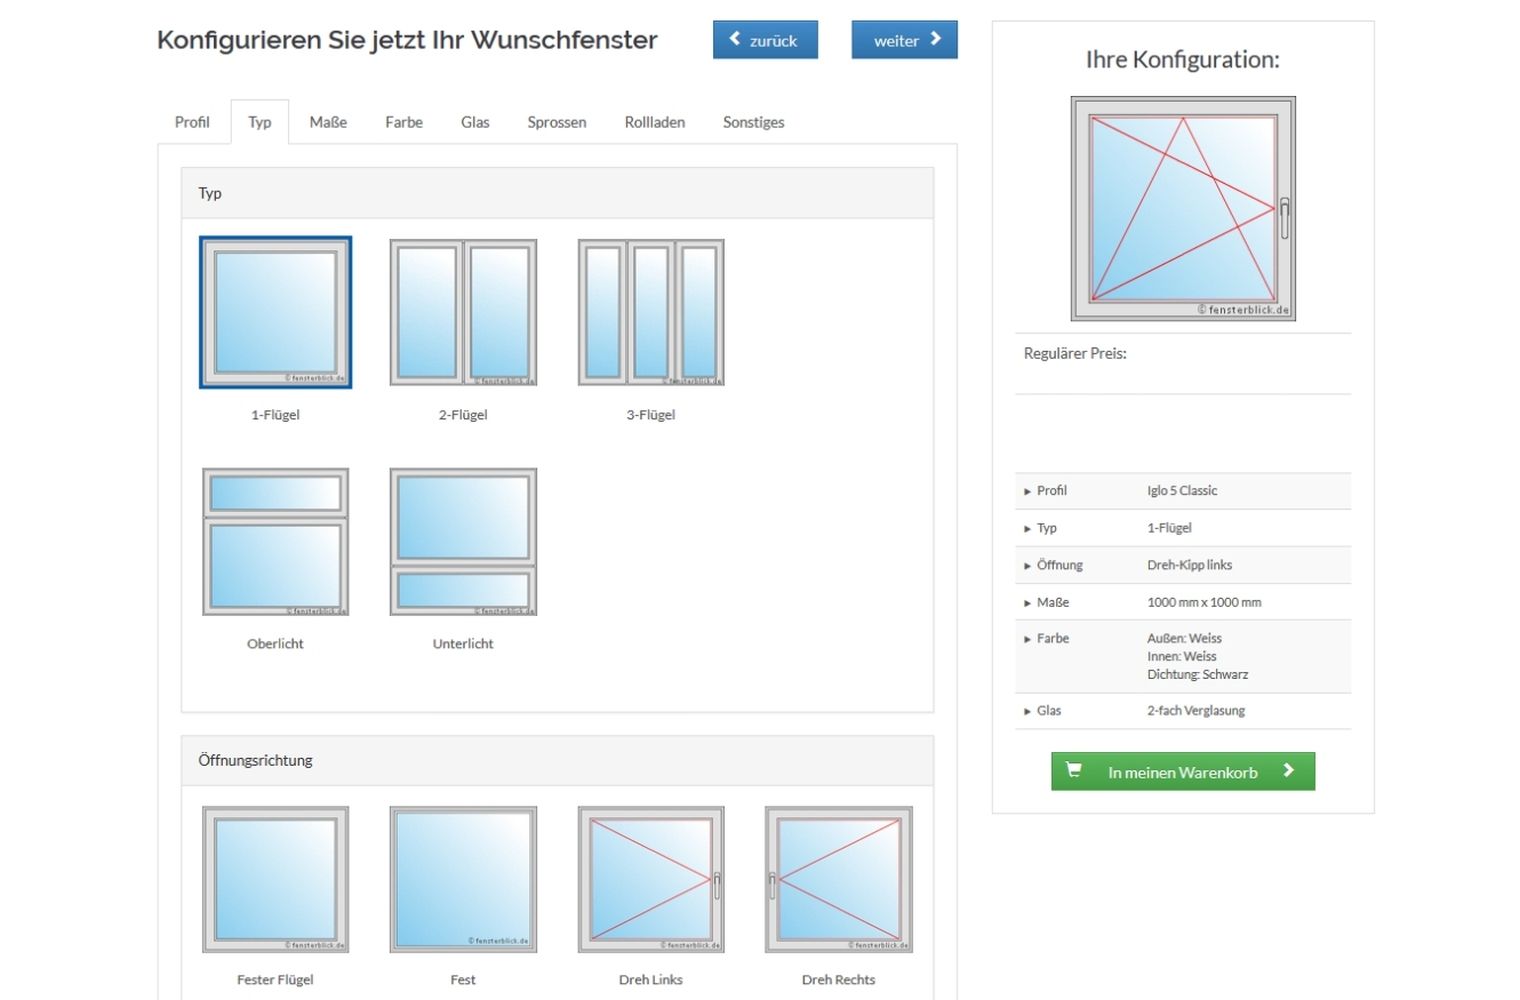This screenshot has height=1000, width=1520.
Task: Choose the Unterlicht window type
Action: pos(463,541)
